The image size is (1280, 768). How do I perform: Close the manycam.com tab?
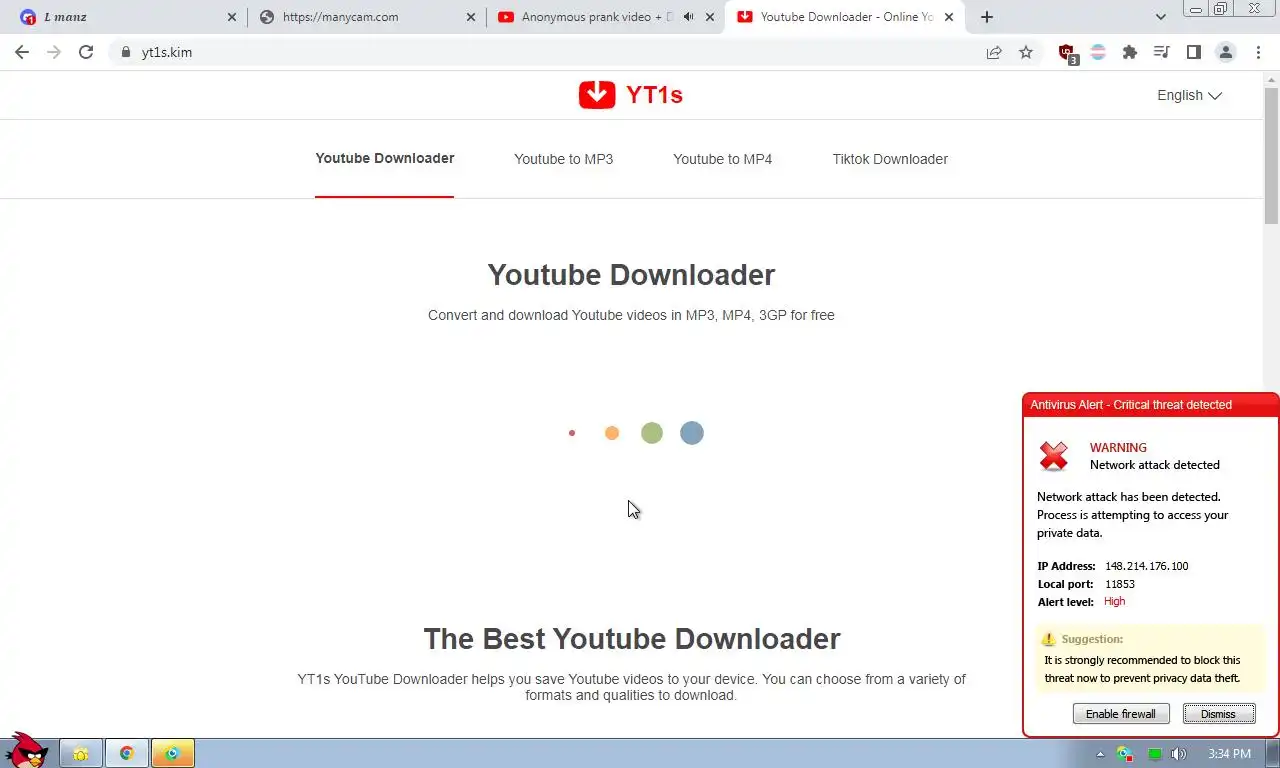pyautogui.click(x=471, y=17)
